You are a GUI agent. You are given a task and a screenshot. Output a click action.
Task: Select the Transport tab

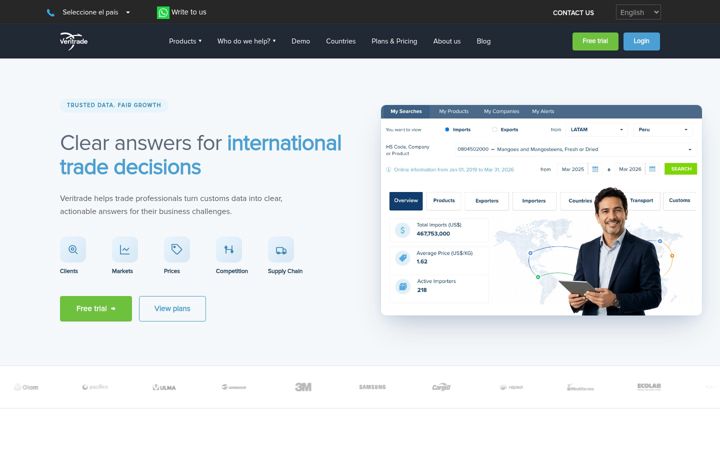[x=641, y=201]
